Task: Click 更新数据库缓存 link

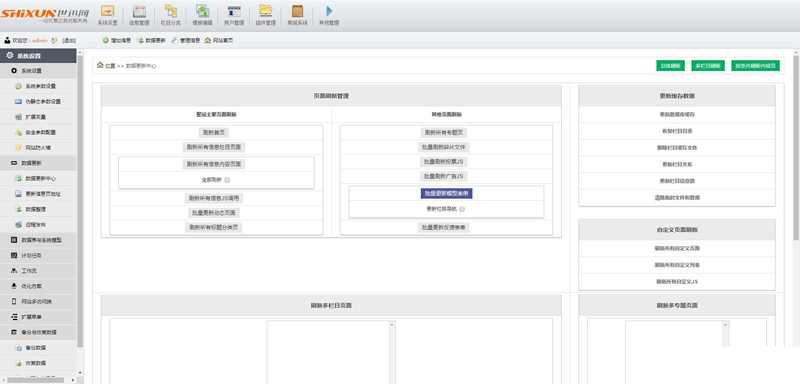Action: [677, 114]
